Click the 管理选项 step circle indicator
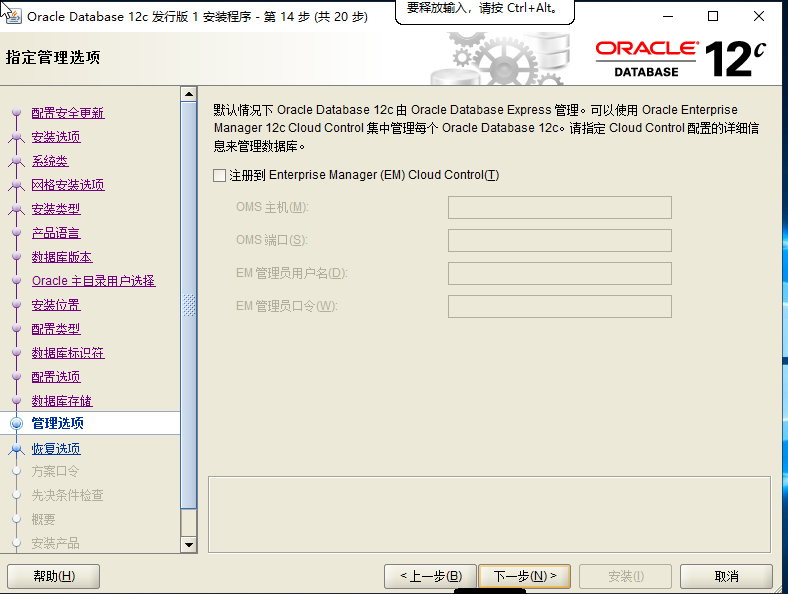 [17, 424]
